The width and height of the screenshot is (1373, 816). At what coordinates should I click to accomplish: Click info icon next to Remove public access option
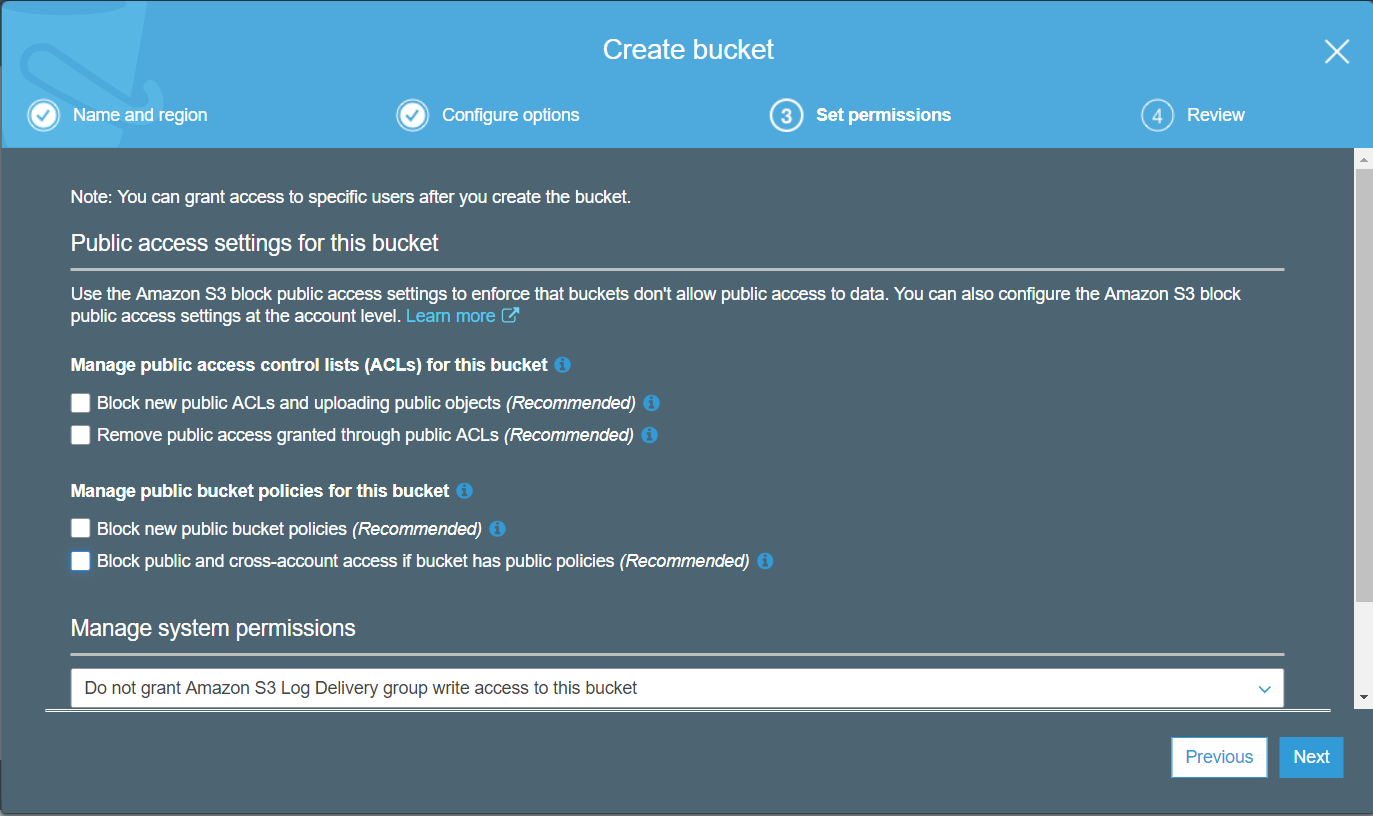649,435
